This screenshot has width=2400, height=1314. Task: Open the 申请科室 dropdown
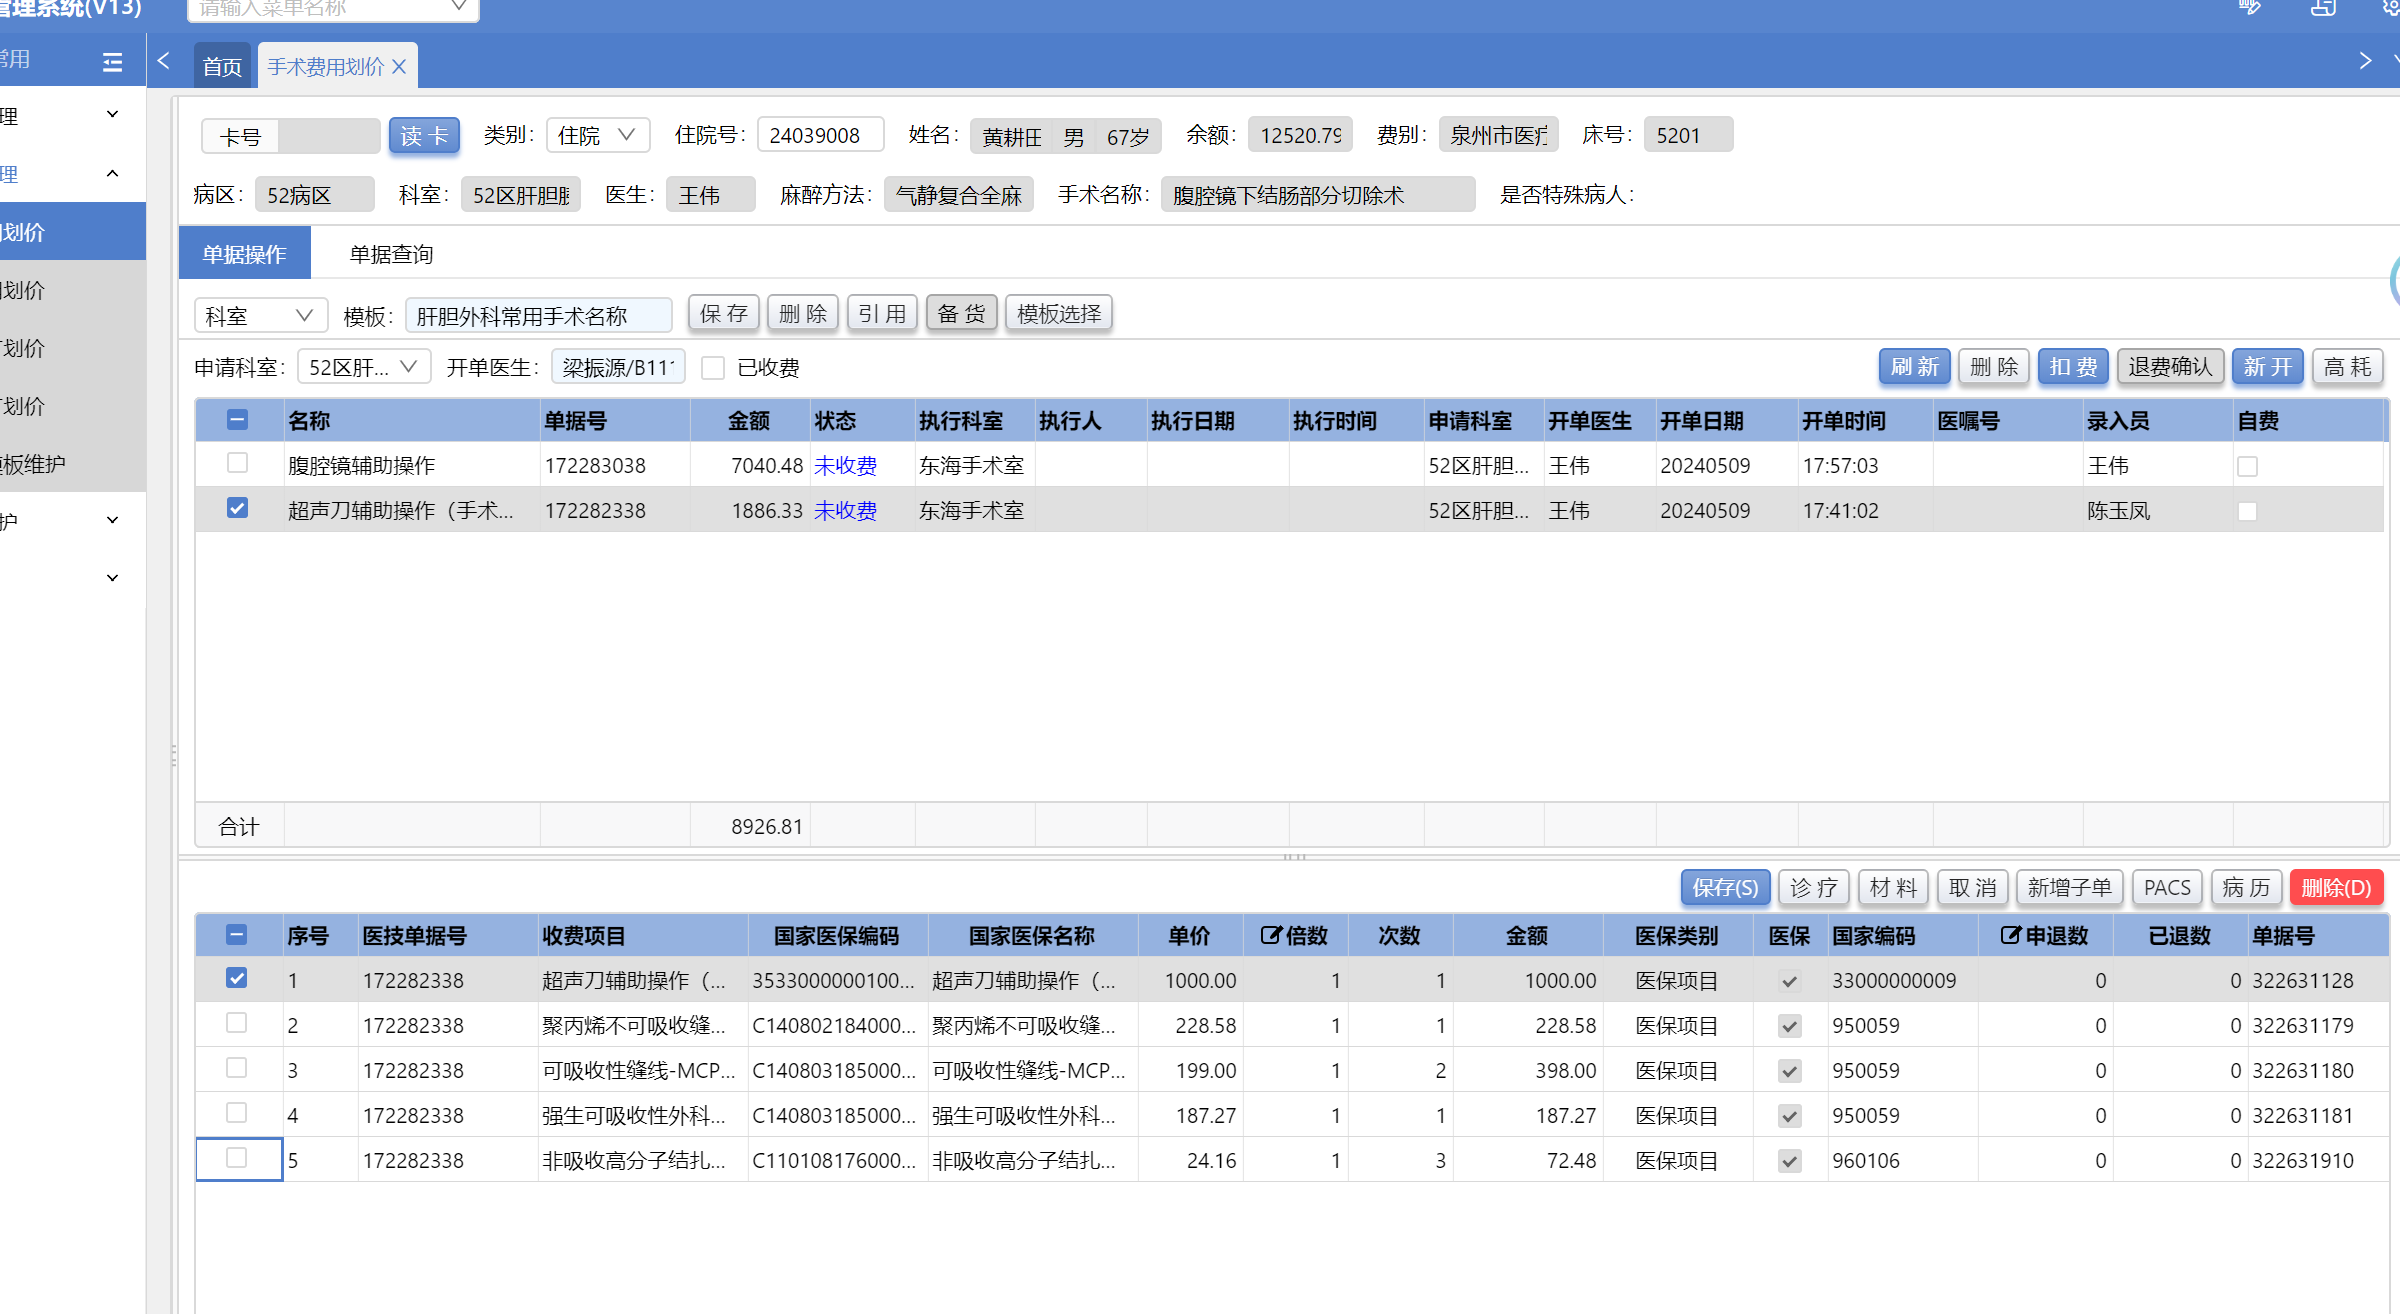click(362, 367)
